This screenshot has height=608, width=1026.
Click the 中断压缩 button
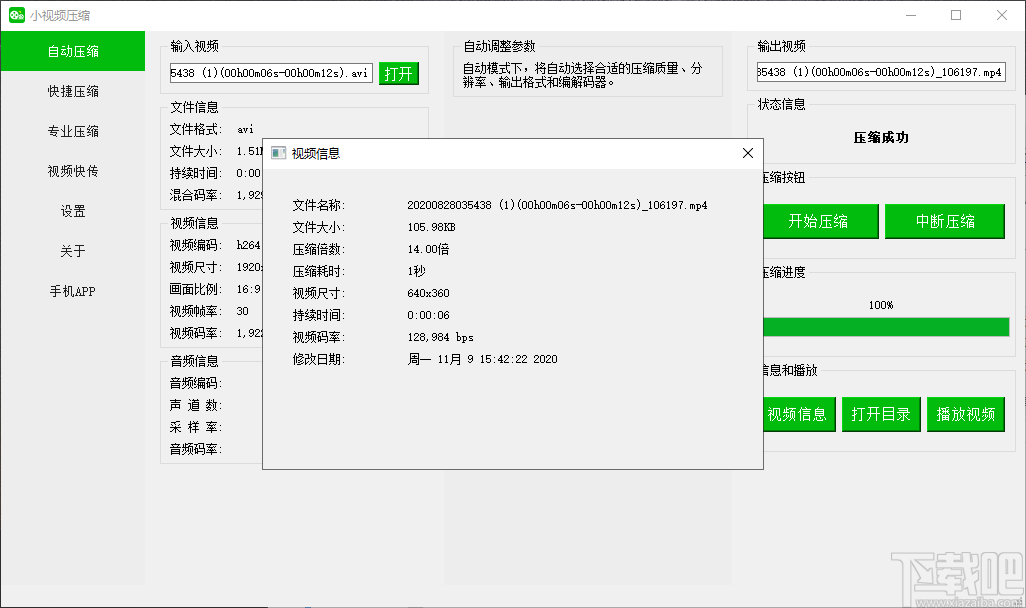pos(945,221)
